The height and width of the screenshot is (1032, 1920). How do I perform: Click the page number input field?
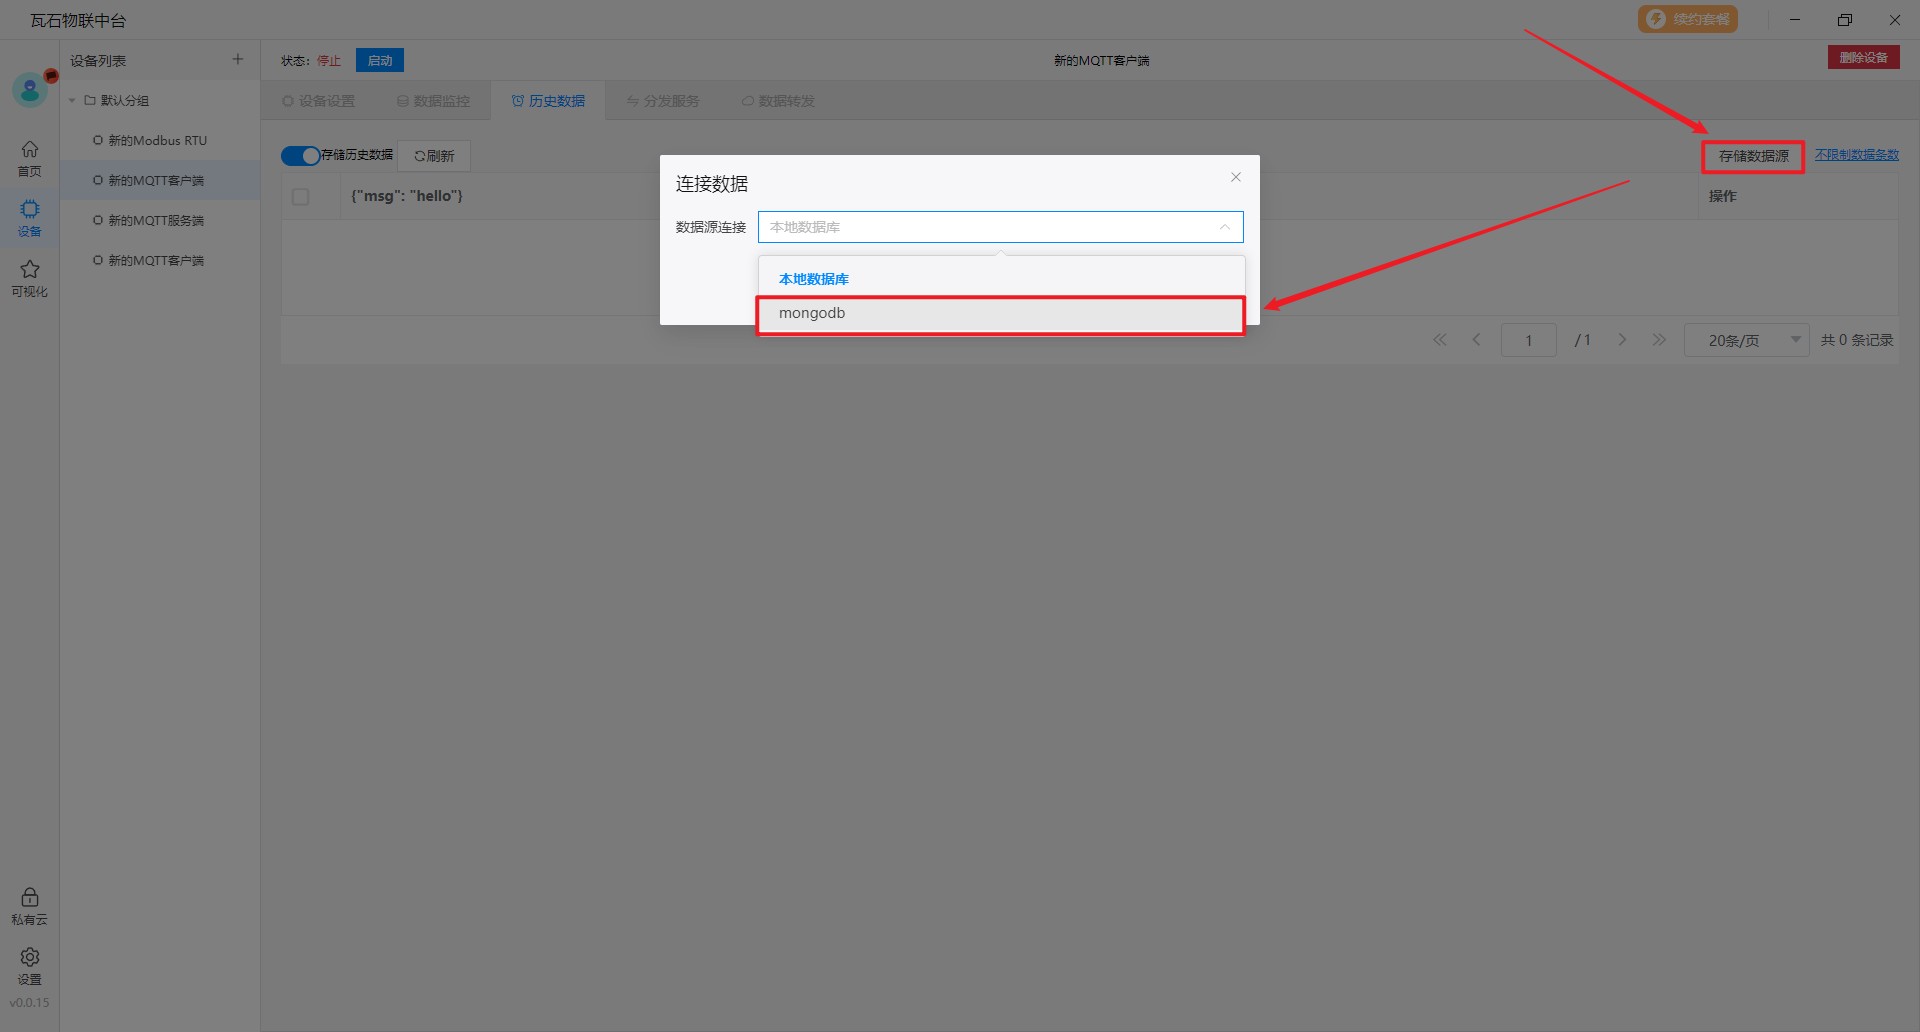(1528, 340)
